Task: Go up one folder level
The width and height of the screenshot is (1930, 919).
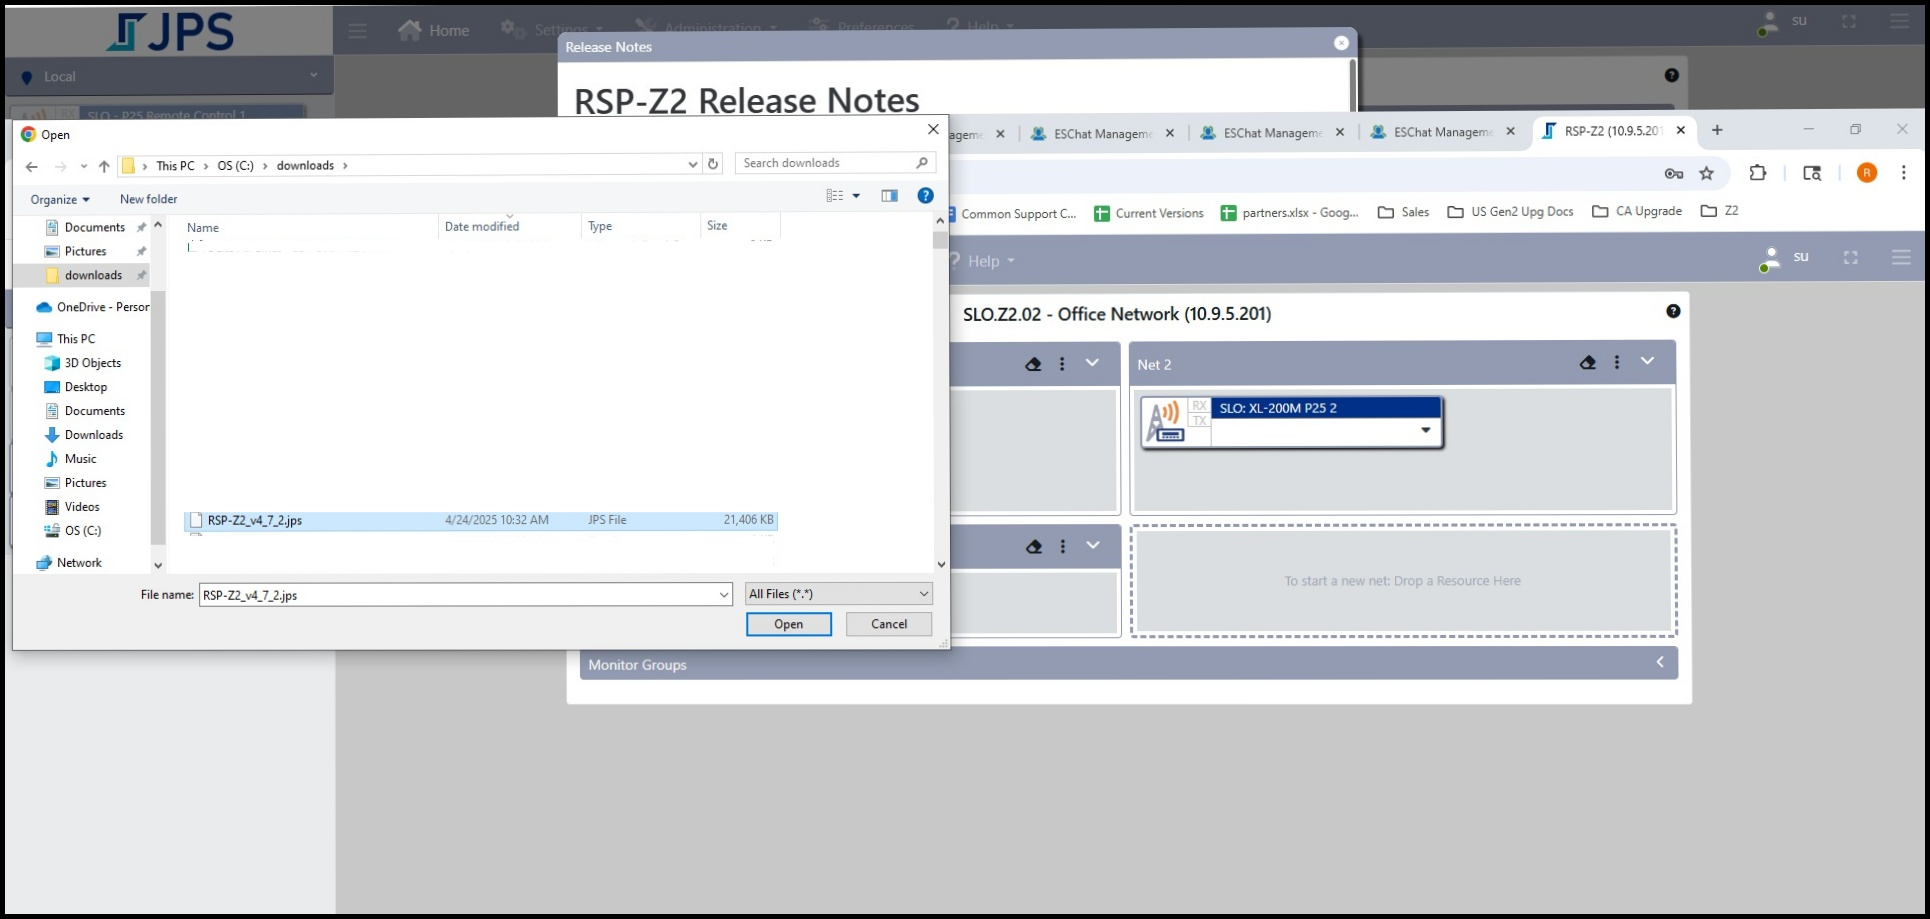Action: click(104, 166)
